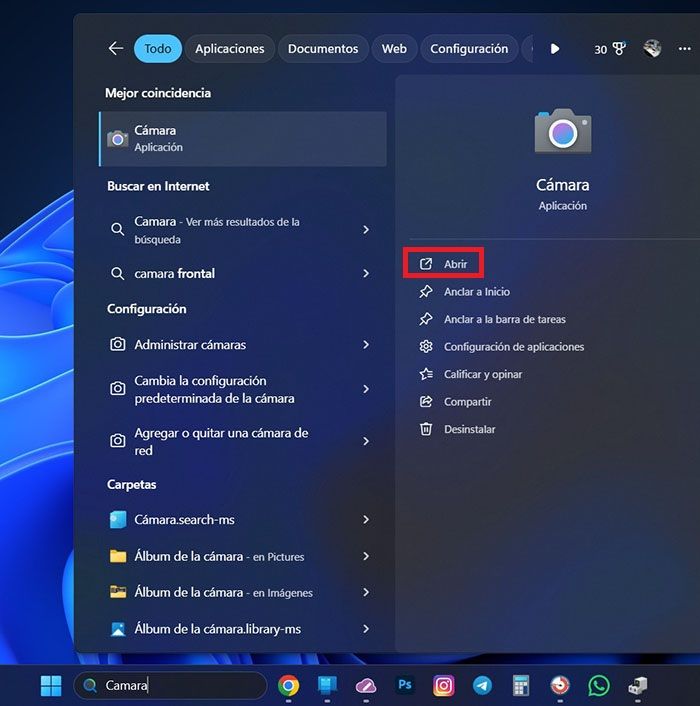The image size is (700, 706).
Task: Open Instagram from taskbar
Action: [443, 685]
